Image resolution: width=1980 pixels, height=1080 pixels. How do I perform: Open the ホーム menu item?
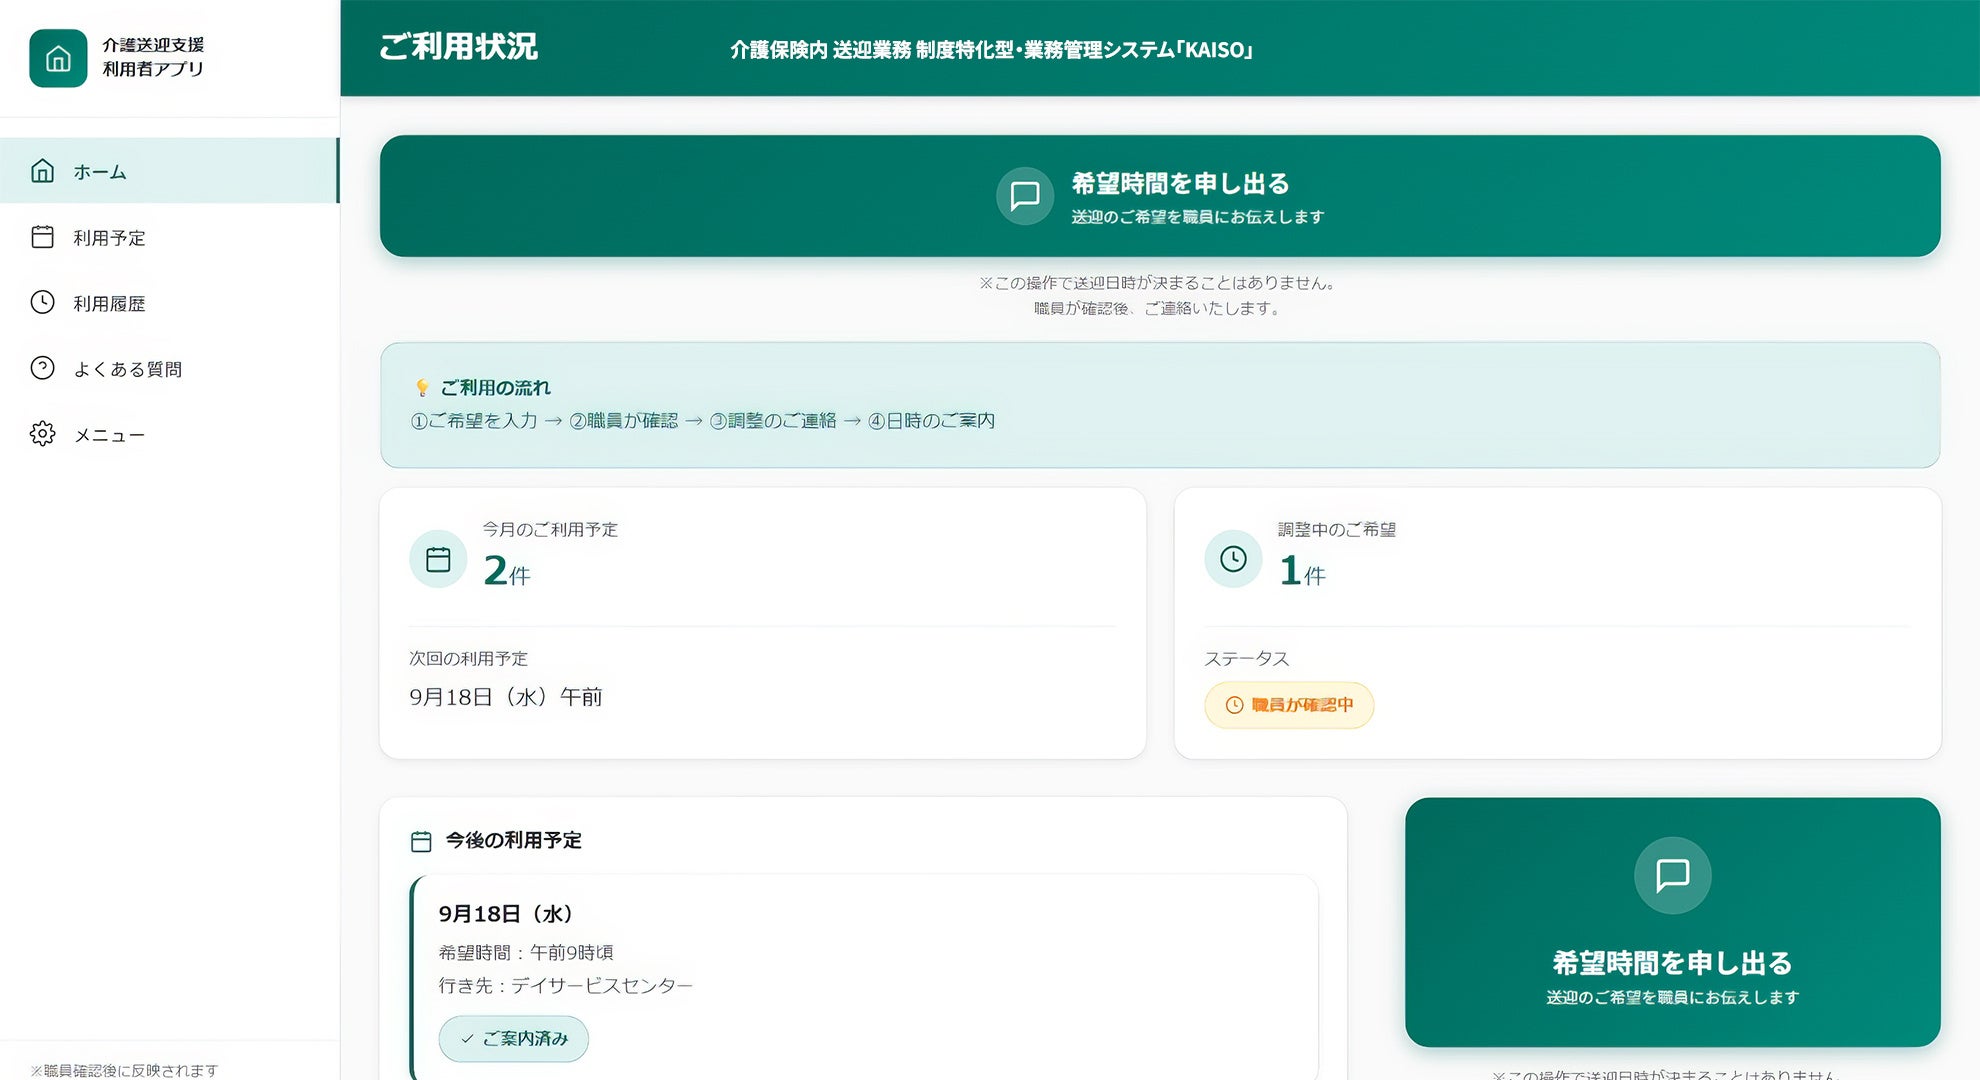click(100, 172)
